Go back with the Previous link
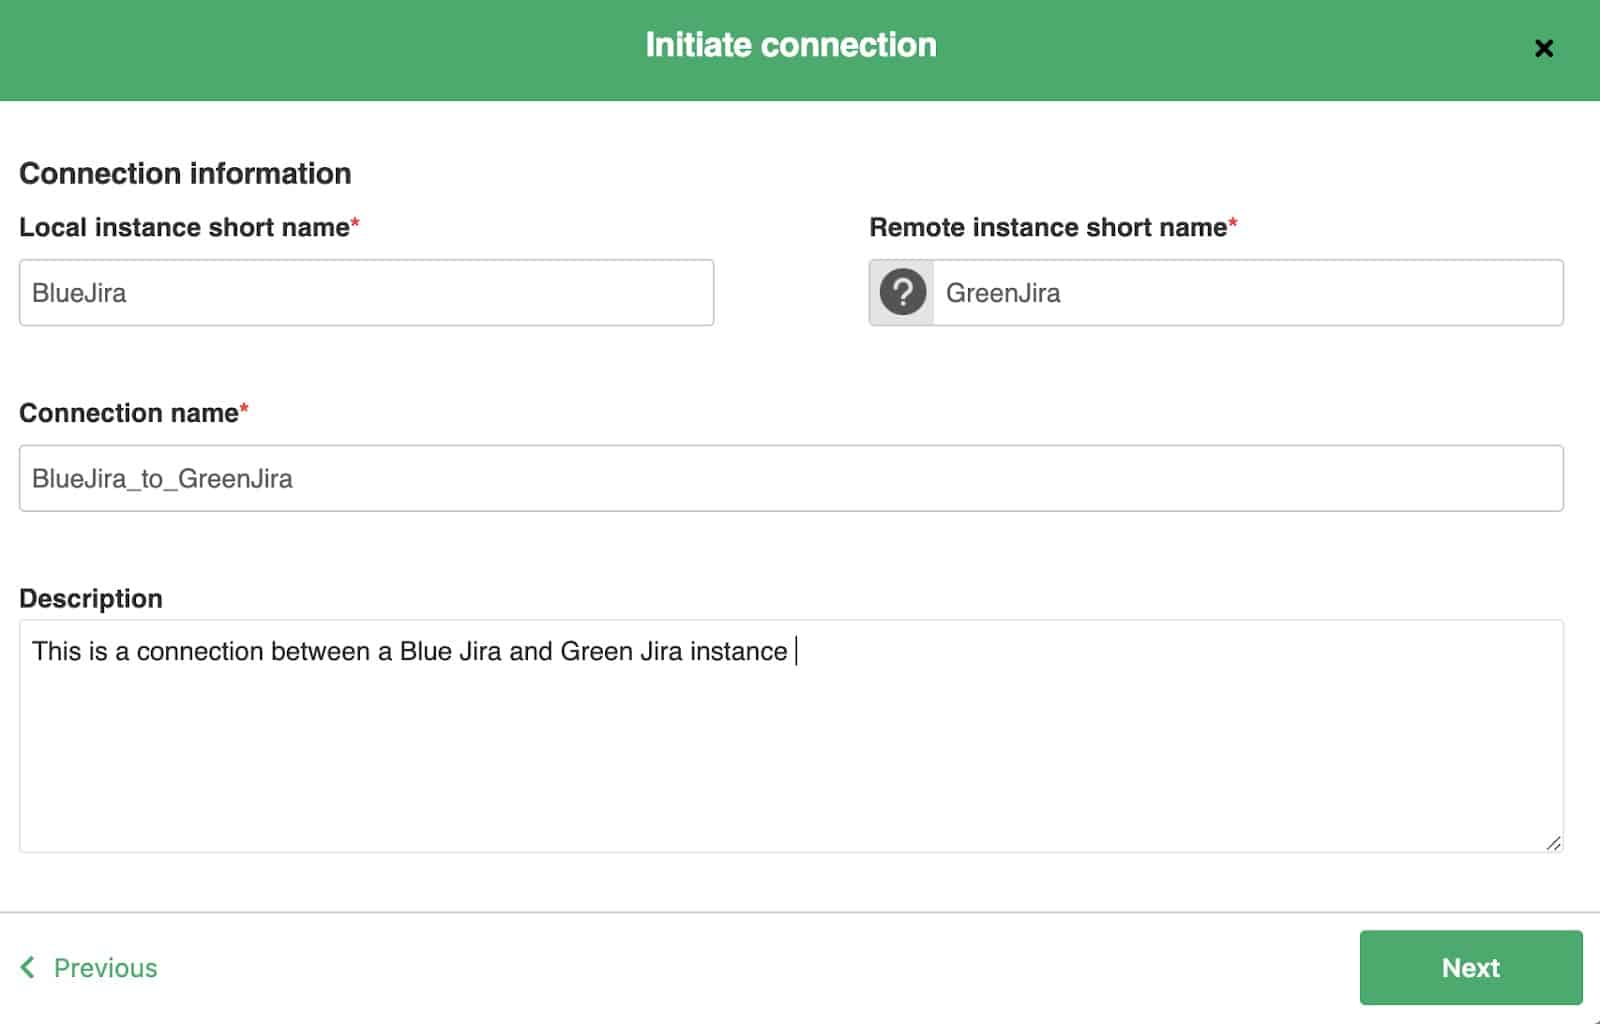 point(89,968)
